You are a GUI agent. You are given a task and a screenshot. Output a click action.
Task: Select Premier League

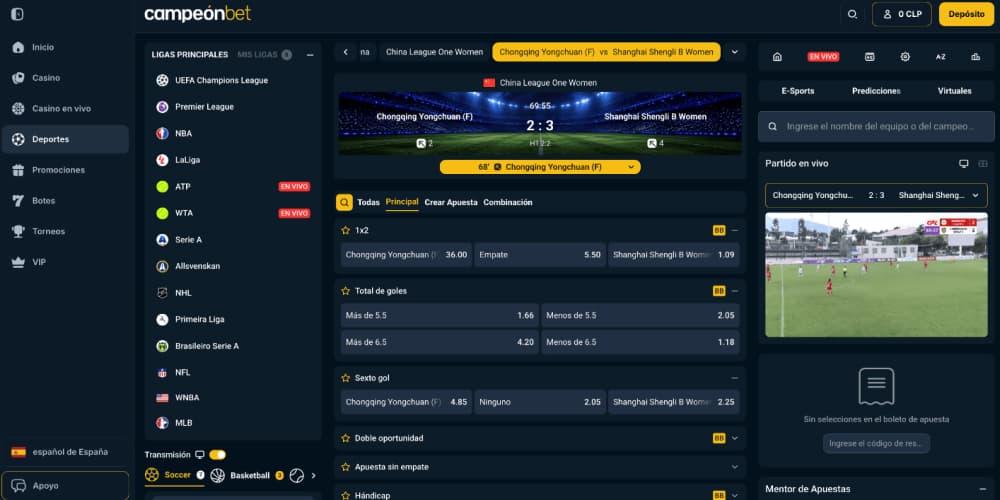point(233,107)
